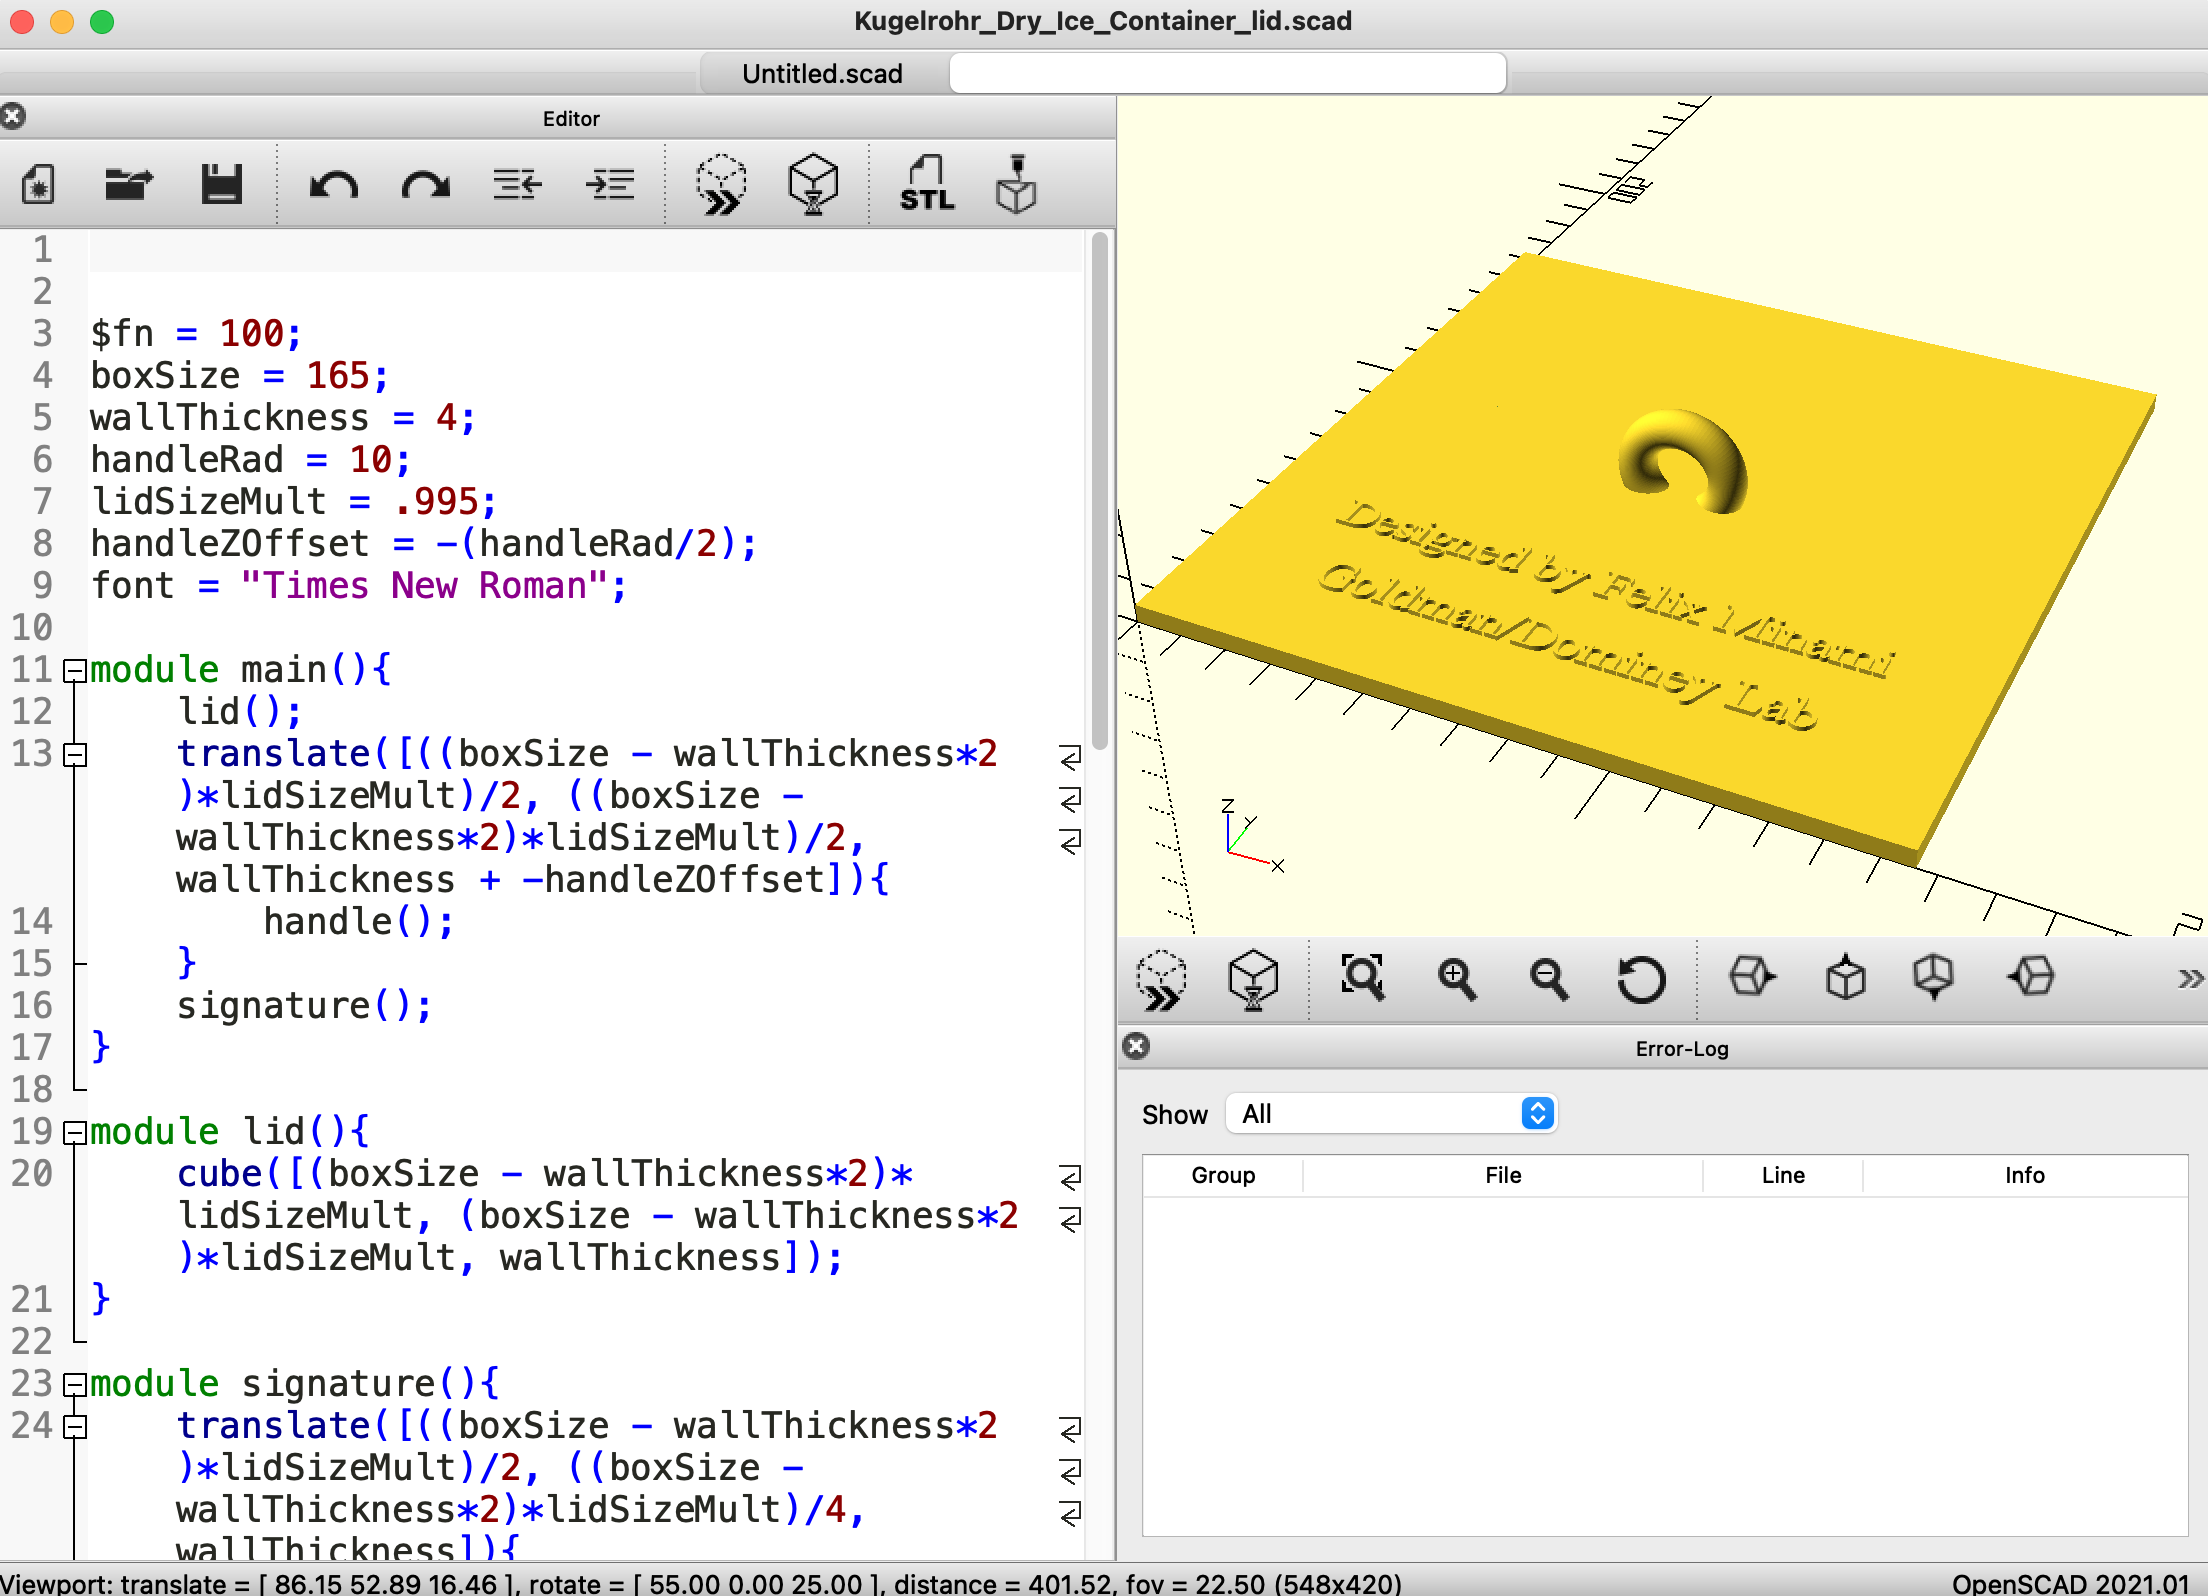The width and height of the screenshot is (2208, 1596).
Task: Click the Export as STL icon
Action: tap(927, 185)
